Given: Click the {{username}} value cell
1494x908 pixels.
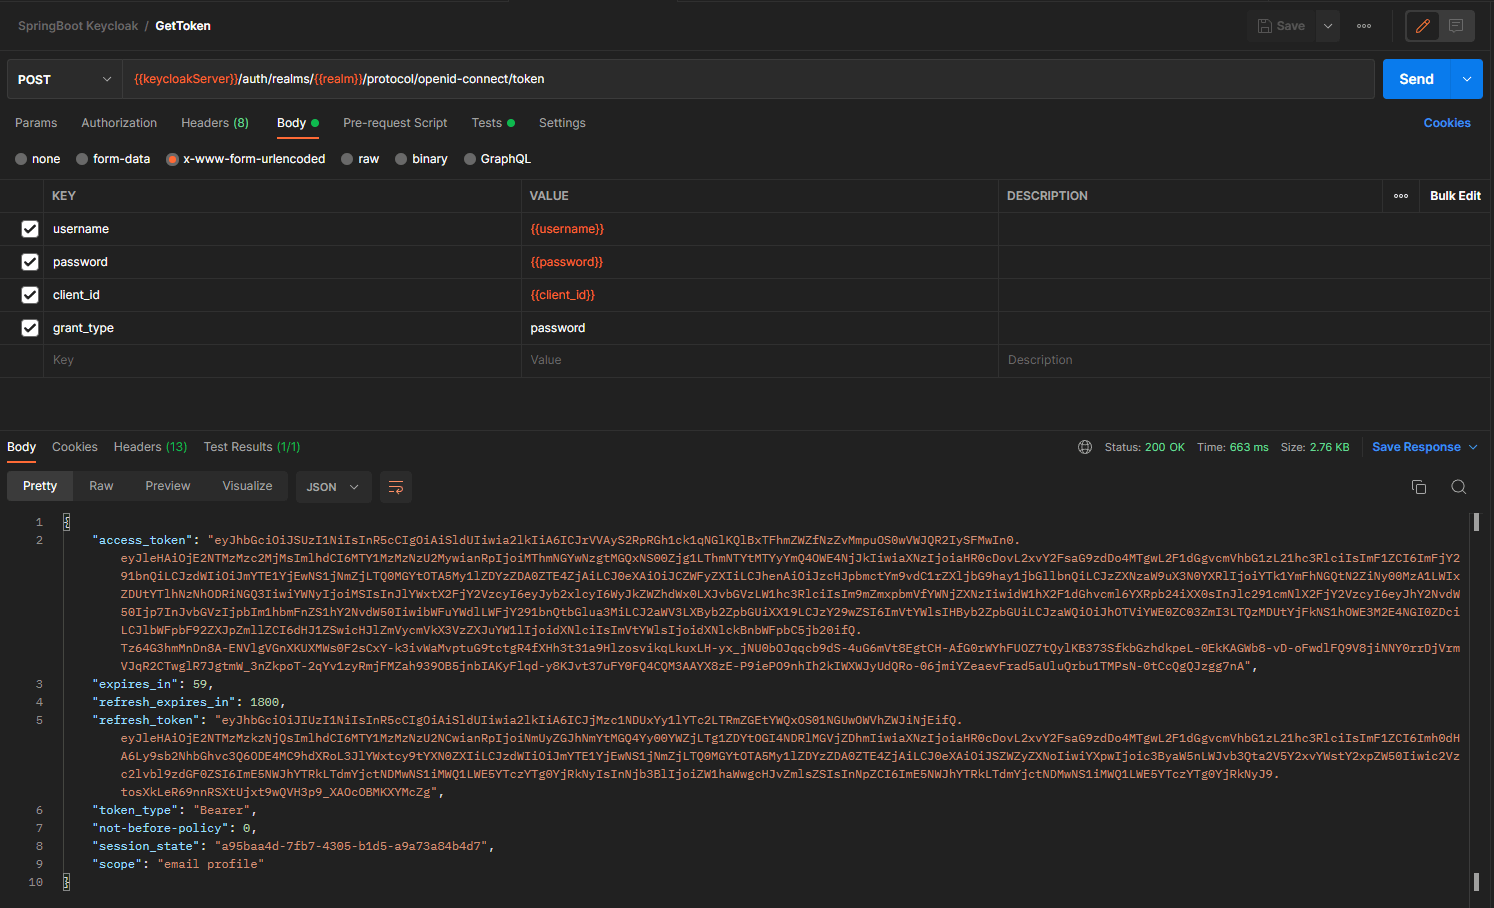Looking at the screenshot, I should [760, 229].
